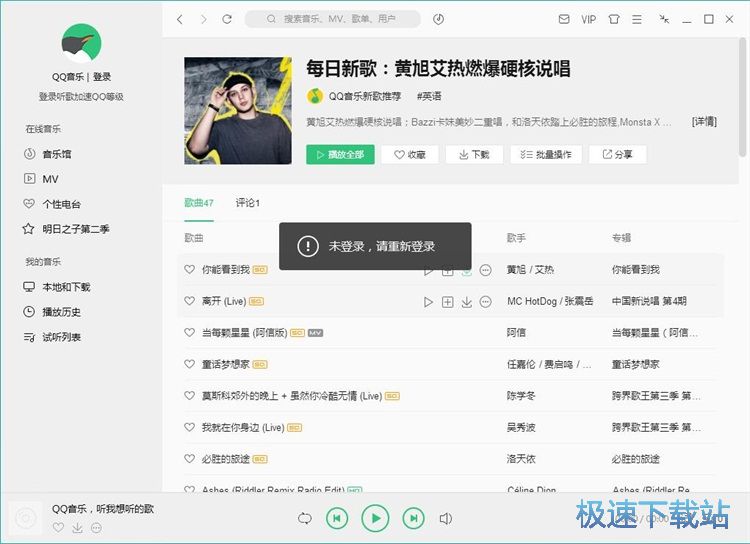Open more options in player bar
Screen dimensions: 750x544
96,528
